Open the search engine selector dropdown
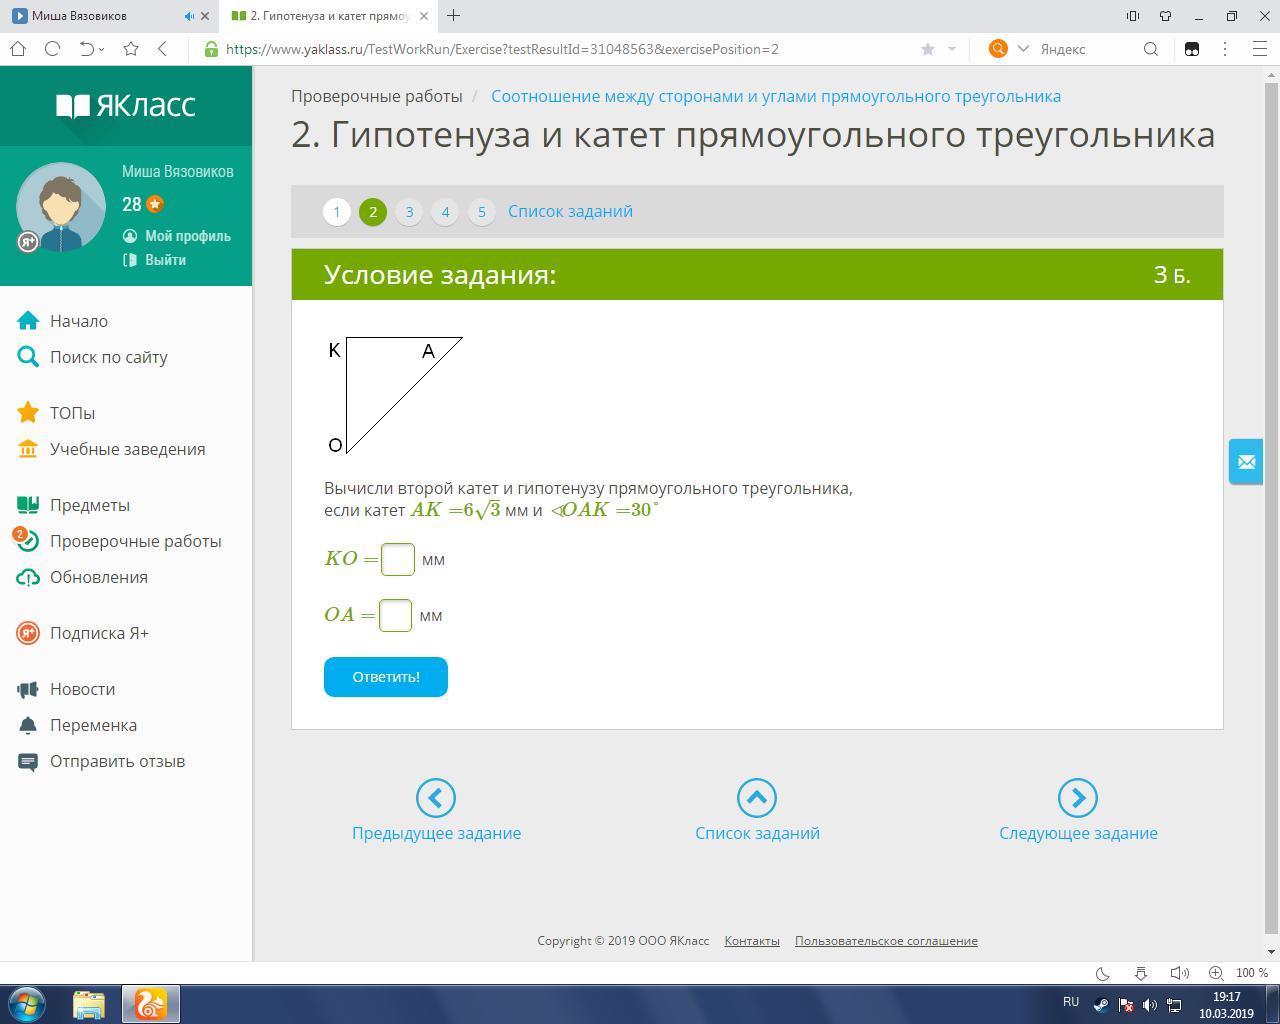This screenshot has height=1024, width=1280. 1023,49
